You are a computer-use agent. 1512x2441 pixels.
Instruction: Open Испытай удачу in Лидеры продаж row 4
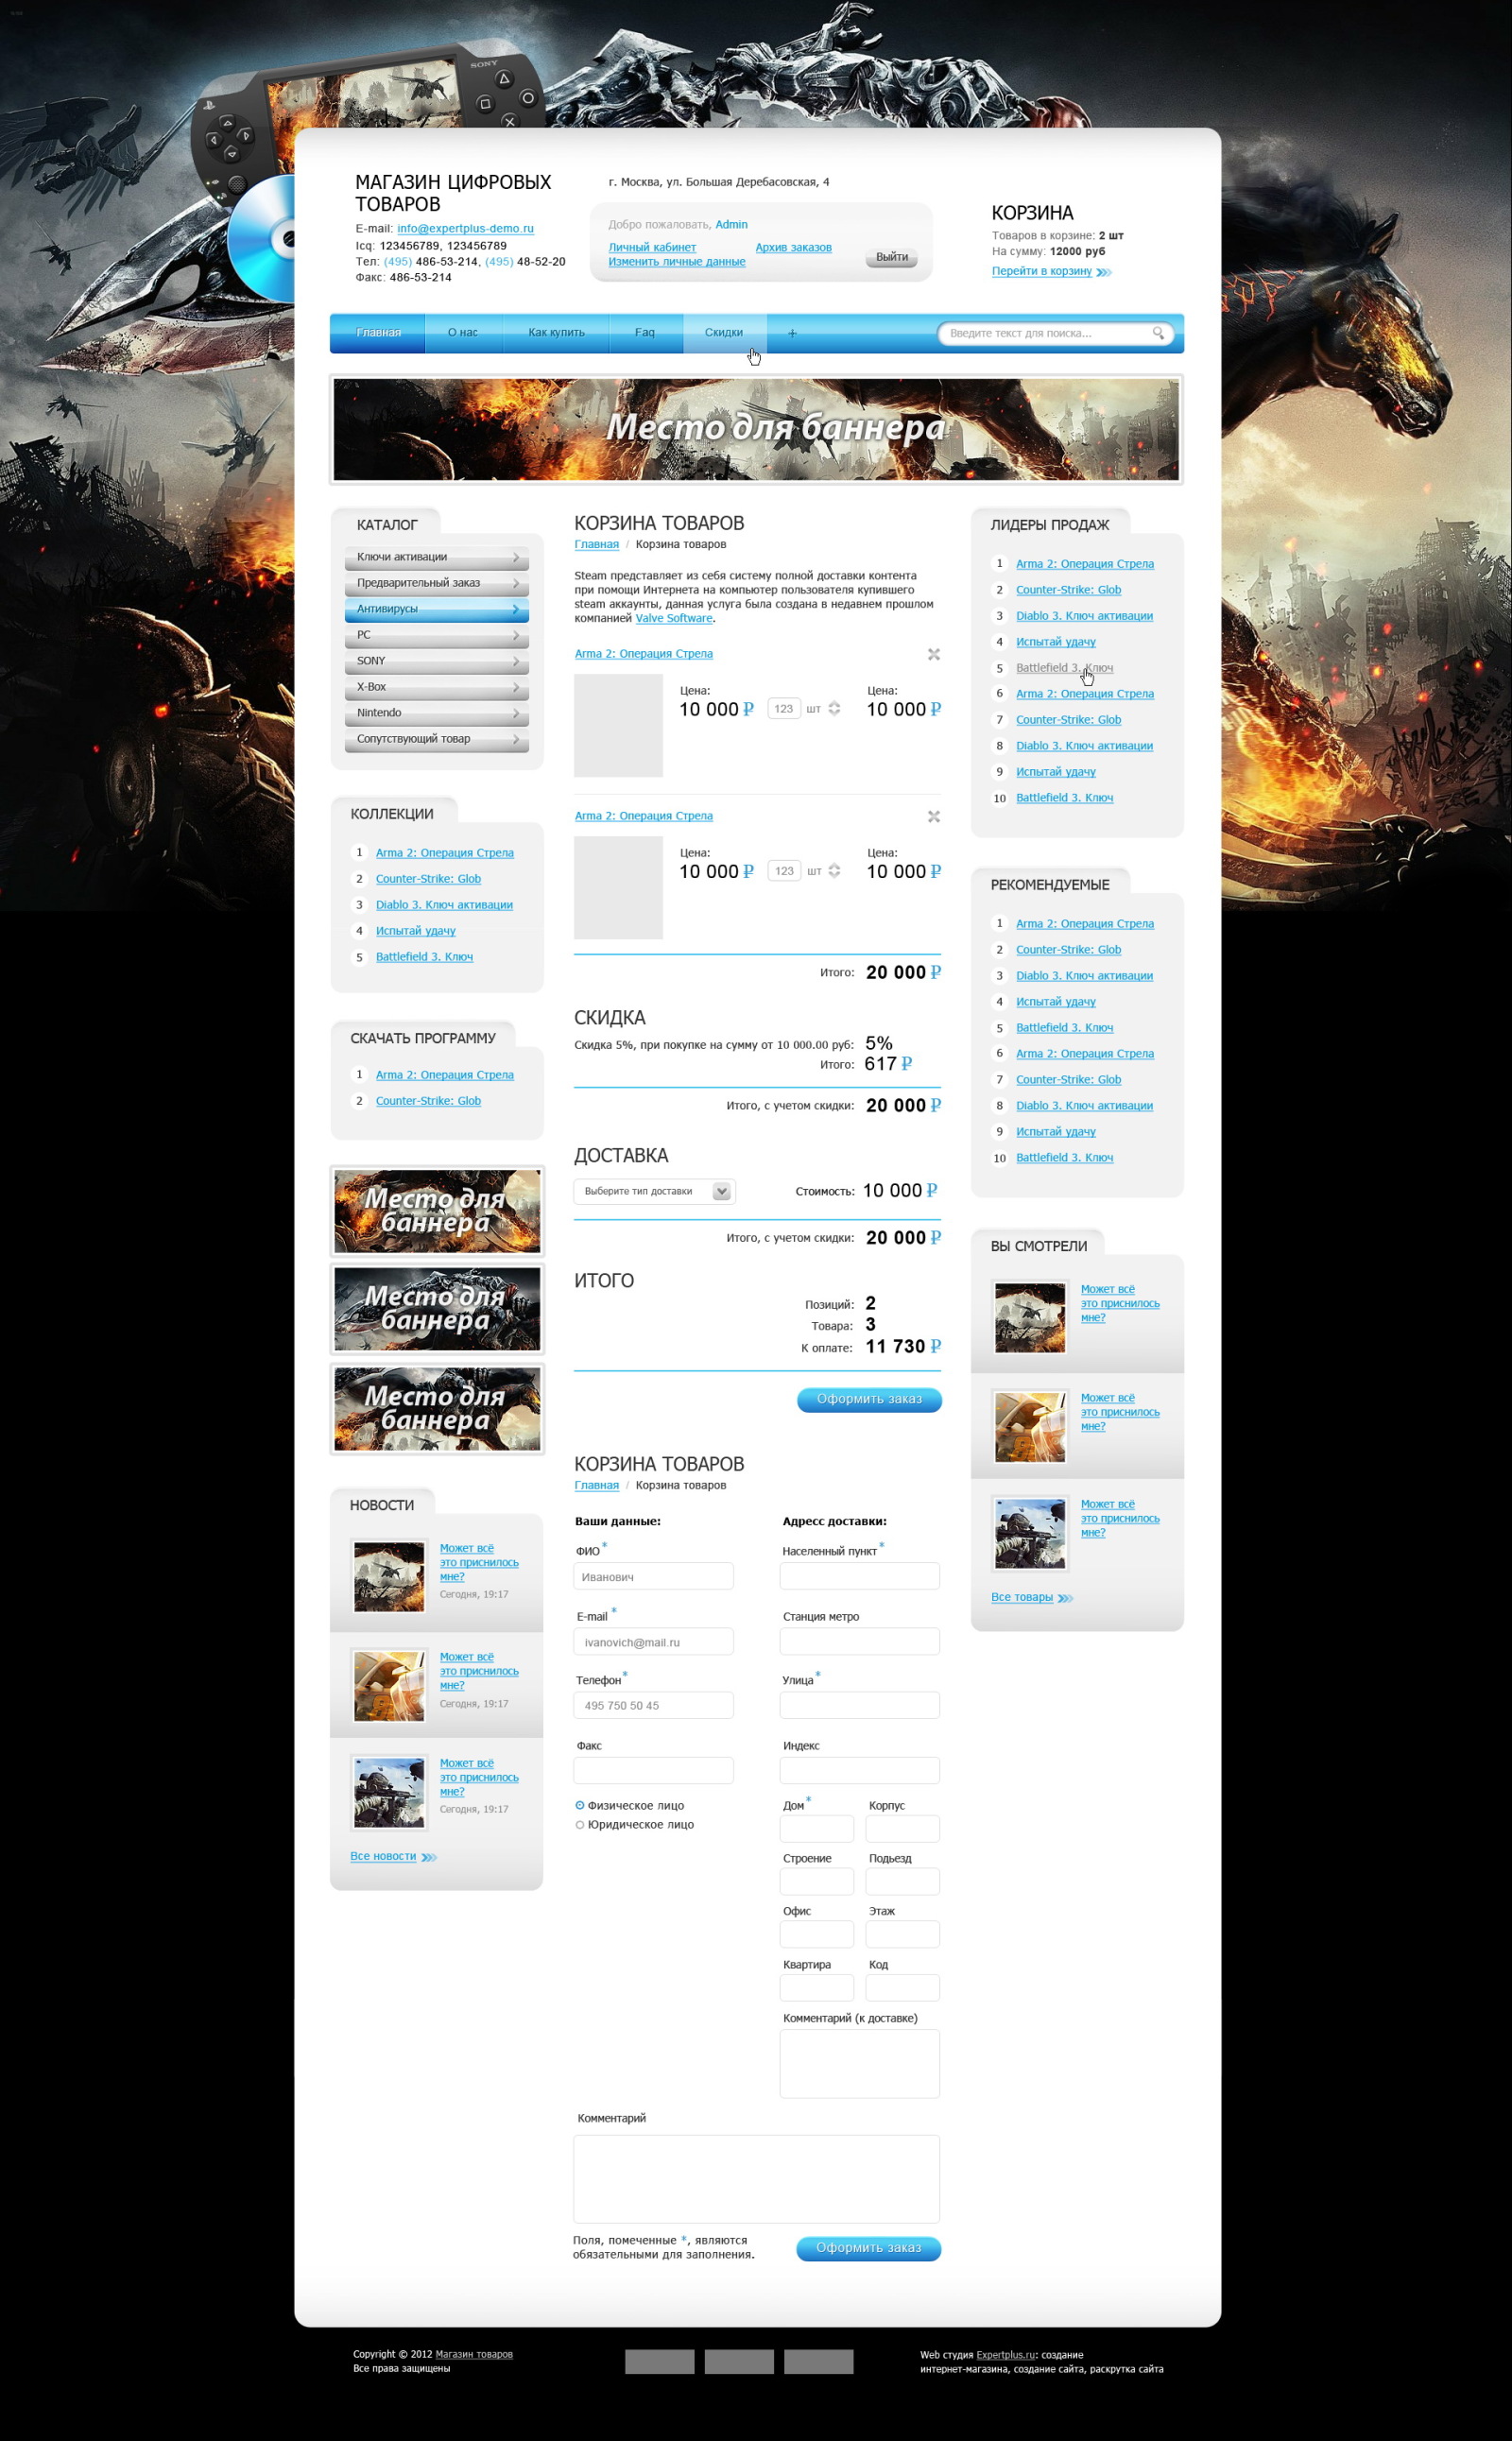pyautogui.click(x=1056, y=642)
